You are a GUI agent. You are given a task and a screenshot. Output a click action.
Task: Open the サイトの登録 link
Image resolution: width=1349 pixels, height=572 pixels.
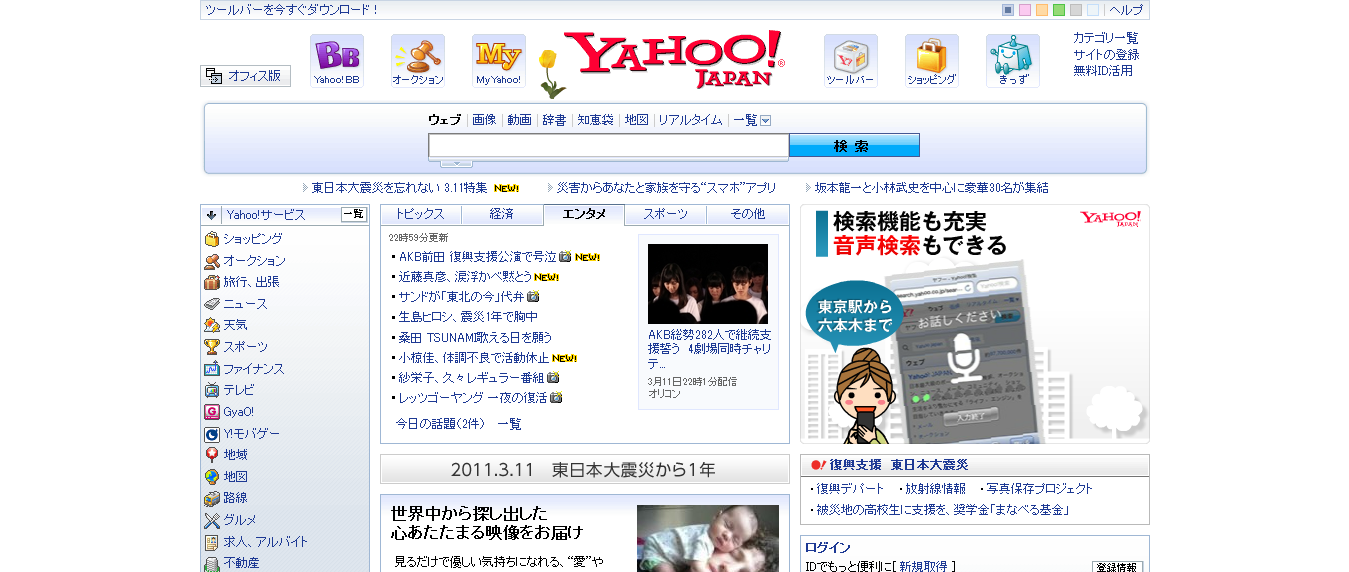[x=1106, y=55]
